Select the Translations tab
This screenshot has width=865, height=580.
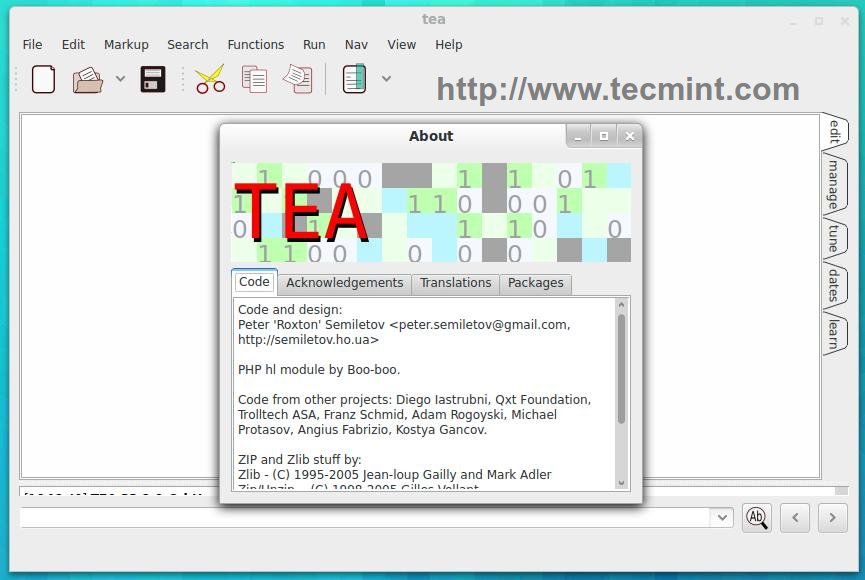tap(455, 283)
